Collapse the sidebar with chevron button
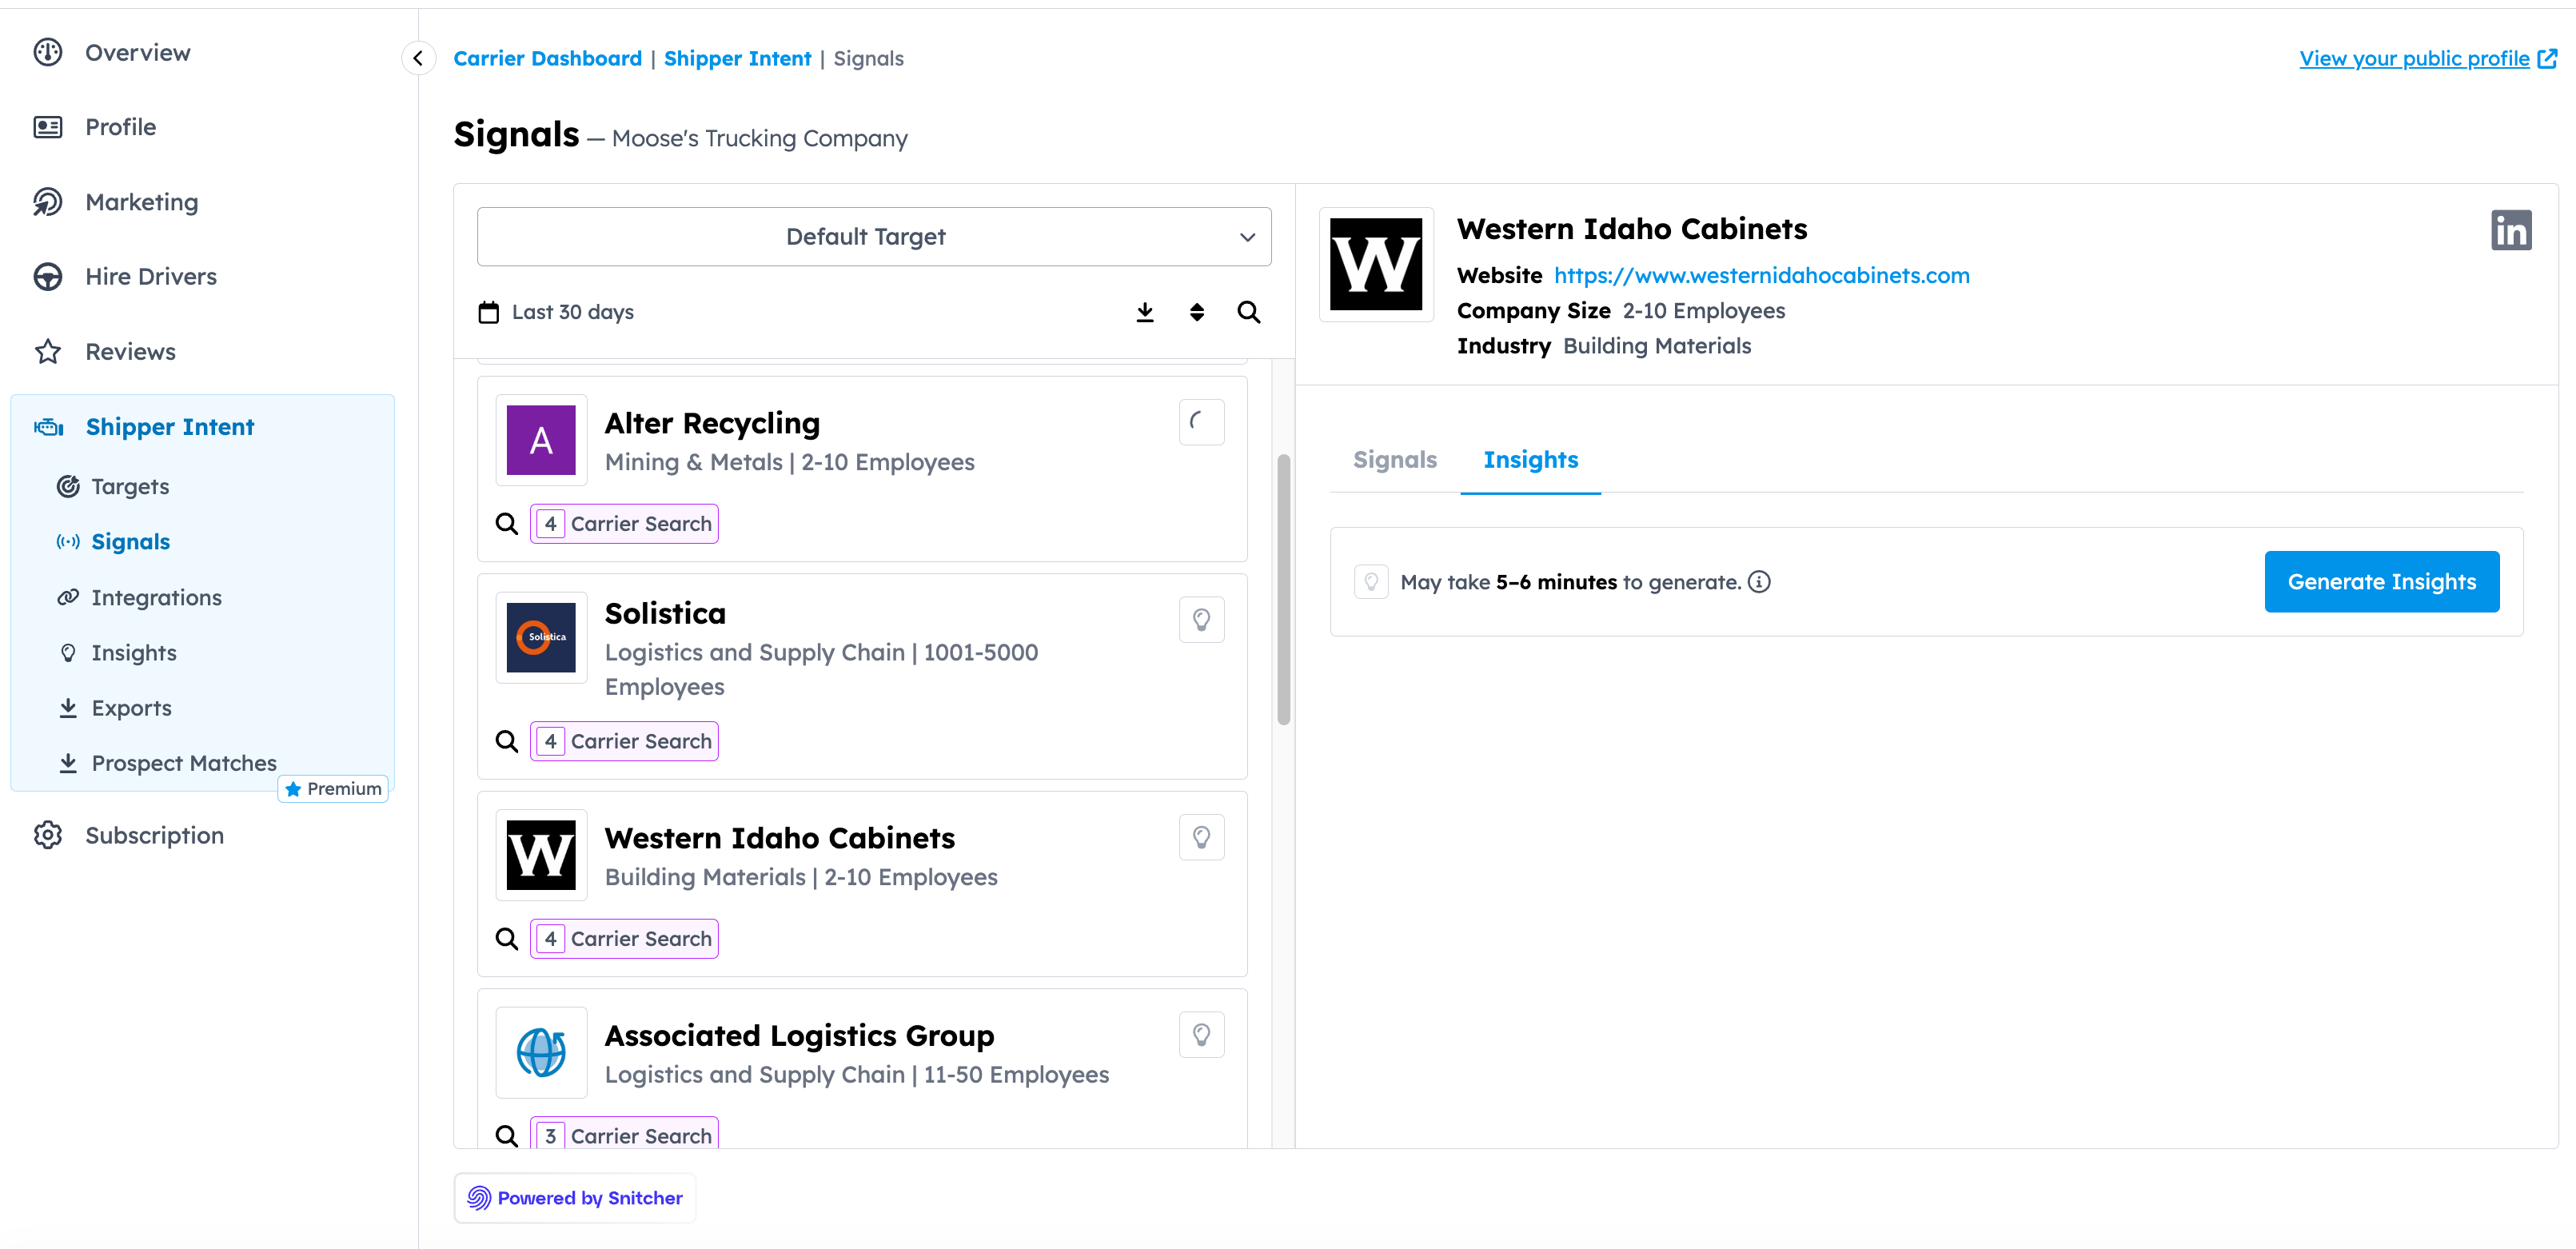This screenshot has width=2576, height=1249. point(418,59)
